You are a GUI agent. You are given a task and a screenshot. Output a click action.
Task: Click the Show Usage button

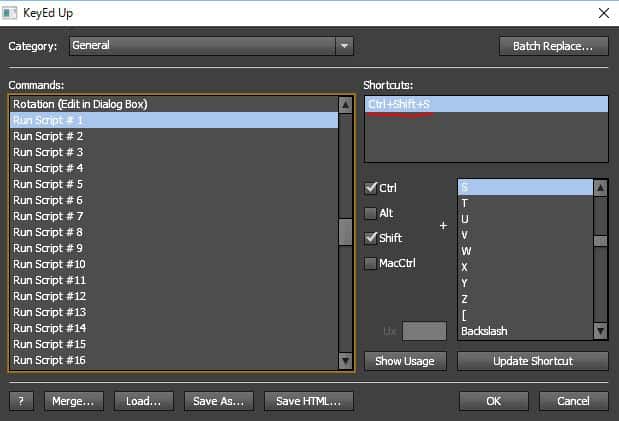coord(404,361)
